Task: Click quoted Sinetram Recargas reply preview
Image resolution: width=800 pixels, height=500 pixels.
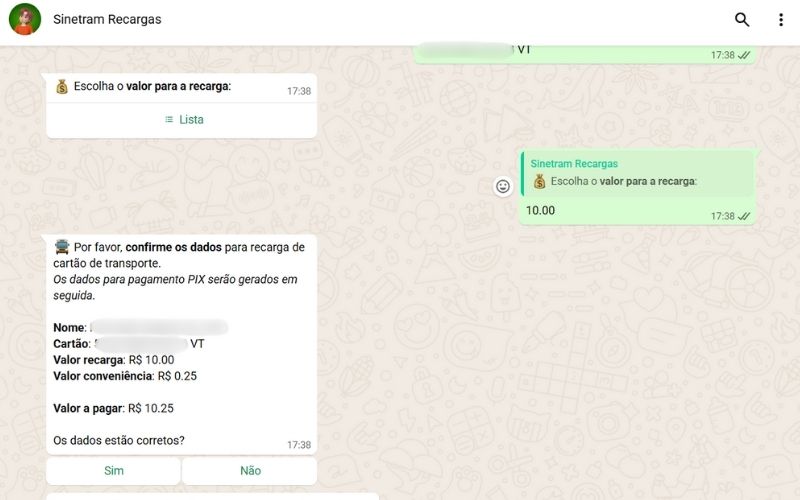Action: pyautogui.click(x=637, y=174)
